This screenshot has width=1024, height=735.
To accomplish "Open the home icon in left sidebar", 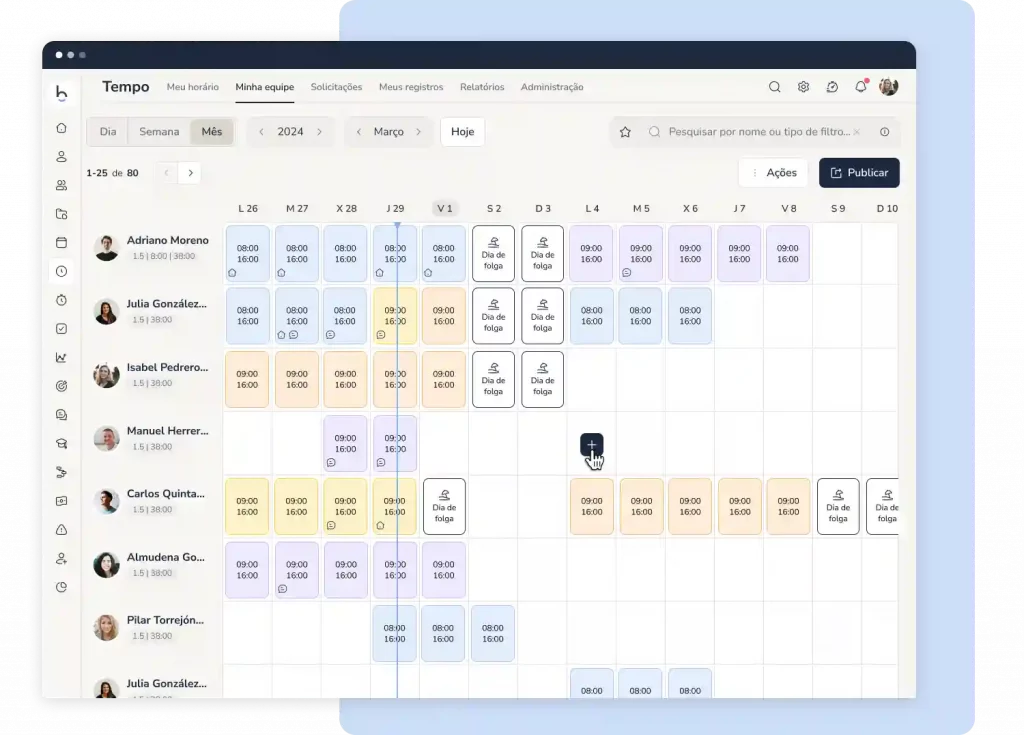I will (x=61, y=128).
